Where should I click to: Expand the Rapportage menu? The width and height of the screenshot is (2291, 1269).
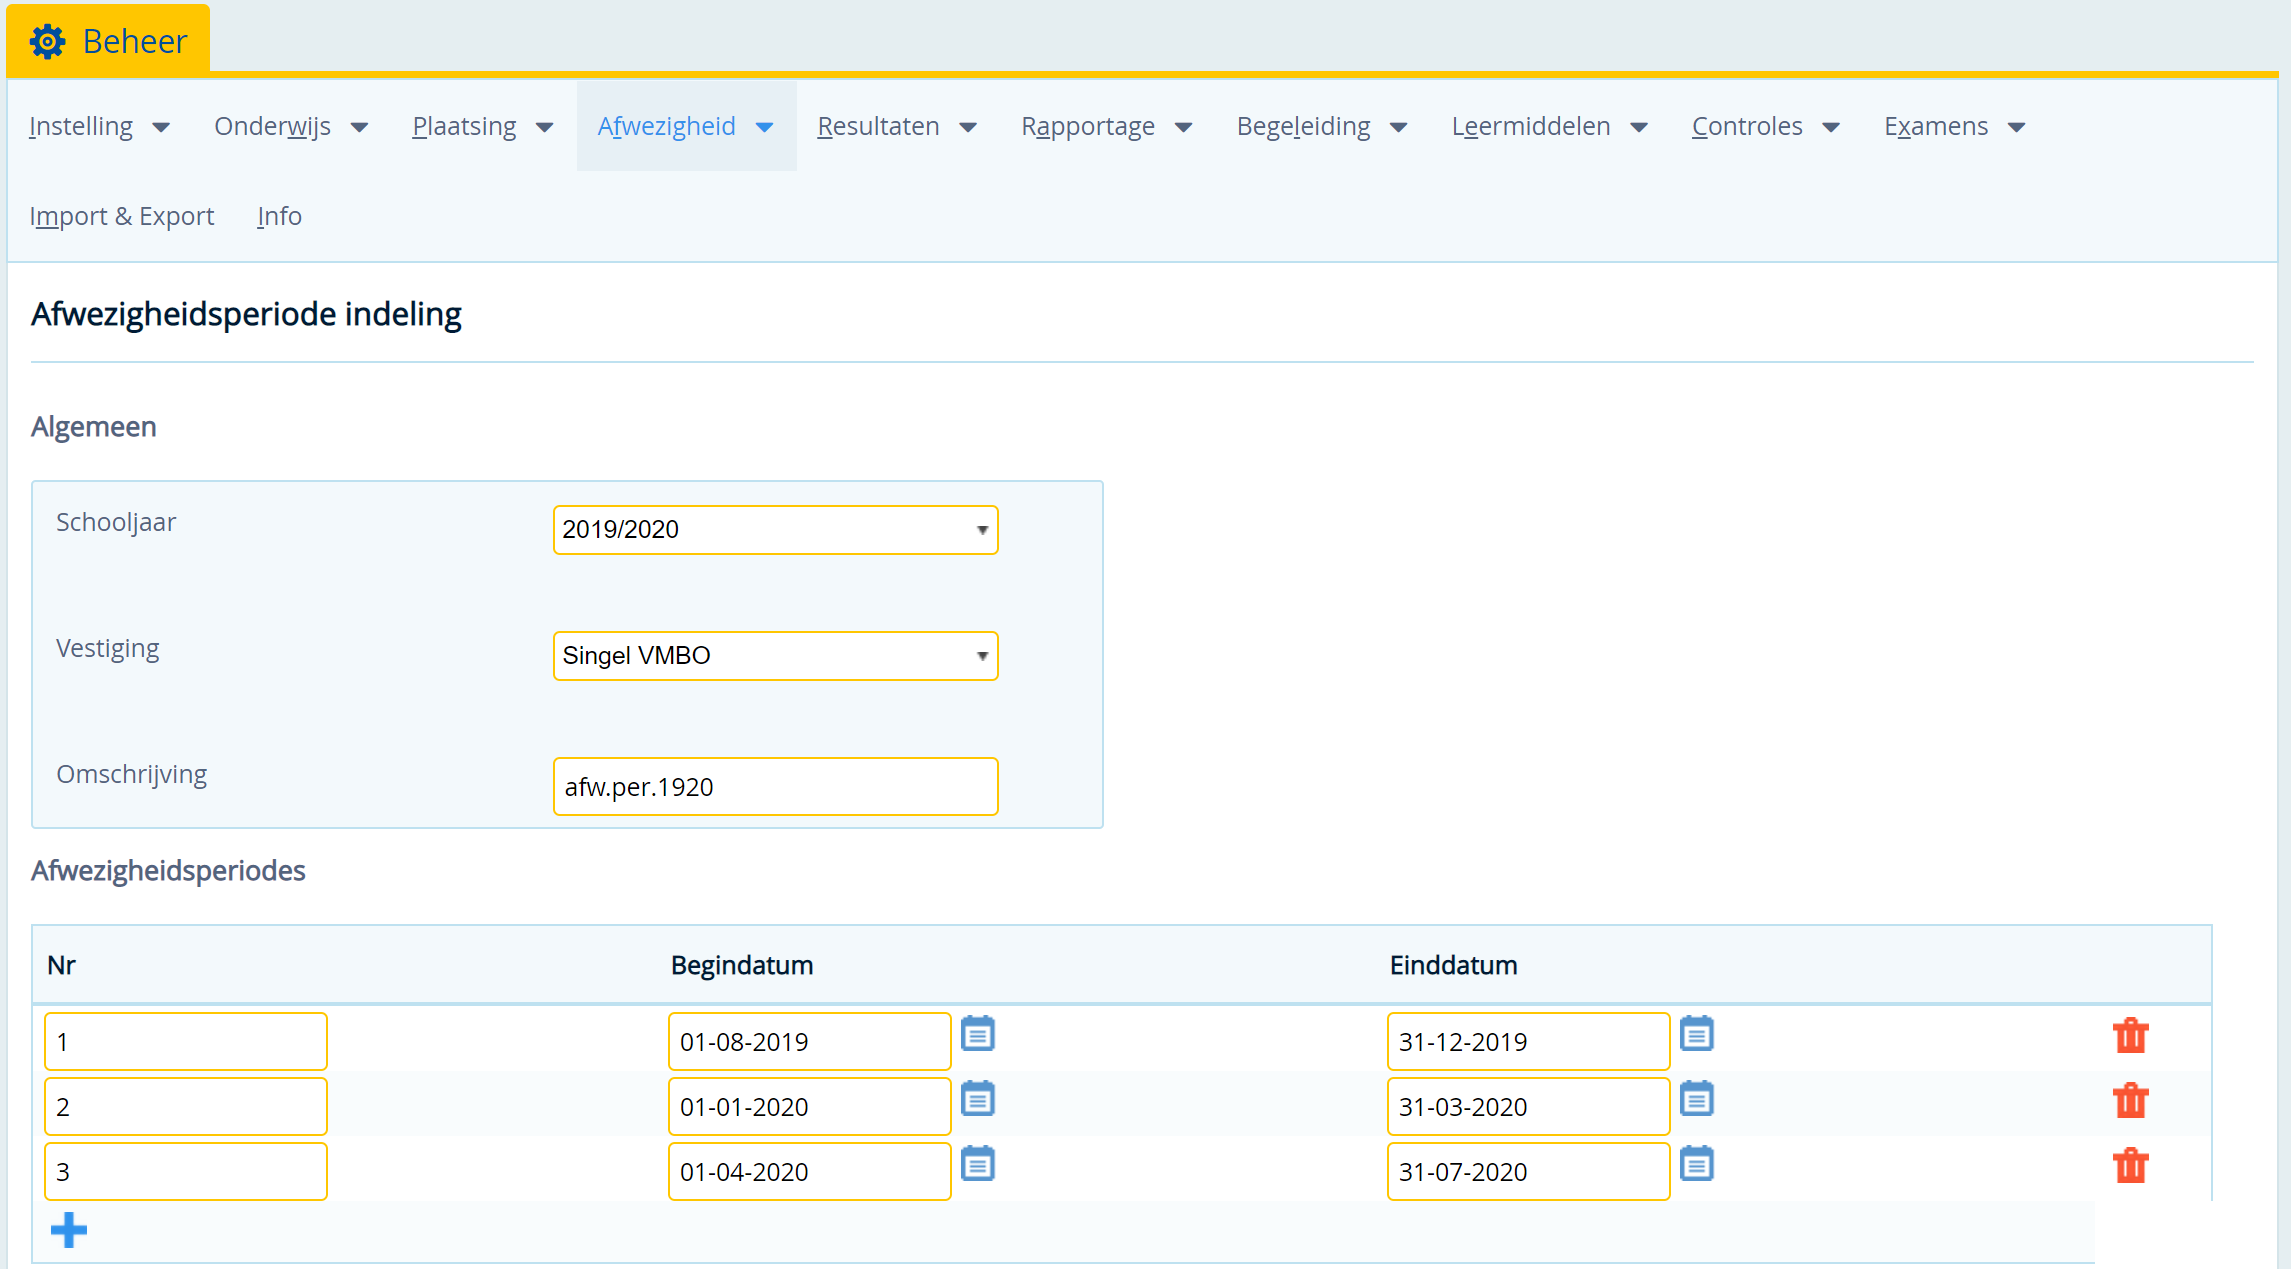(x=1107, y=127)
